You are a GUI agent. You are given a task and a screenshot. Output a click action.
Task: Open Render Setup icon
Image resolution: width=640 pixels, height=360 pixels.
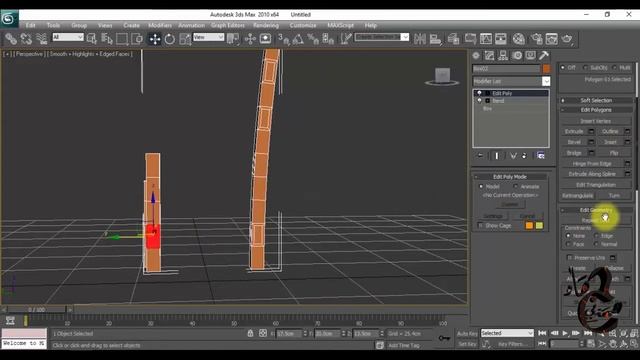(536, 39)
